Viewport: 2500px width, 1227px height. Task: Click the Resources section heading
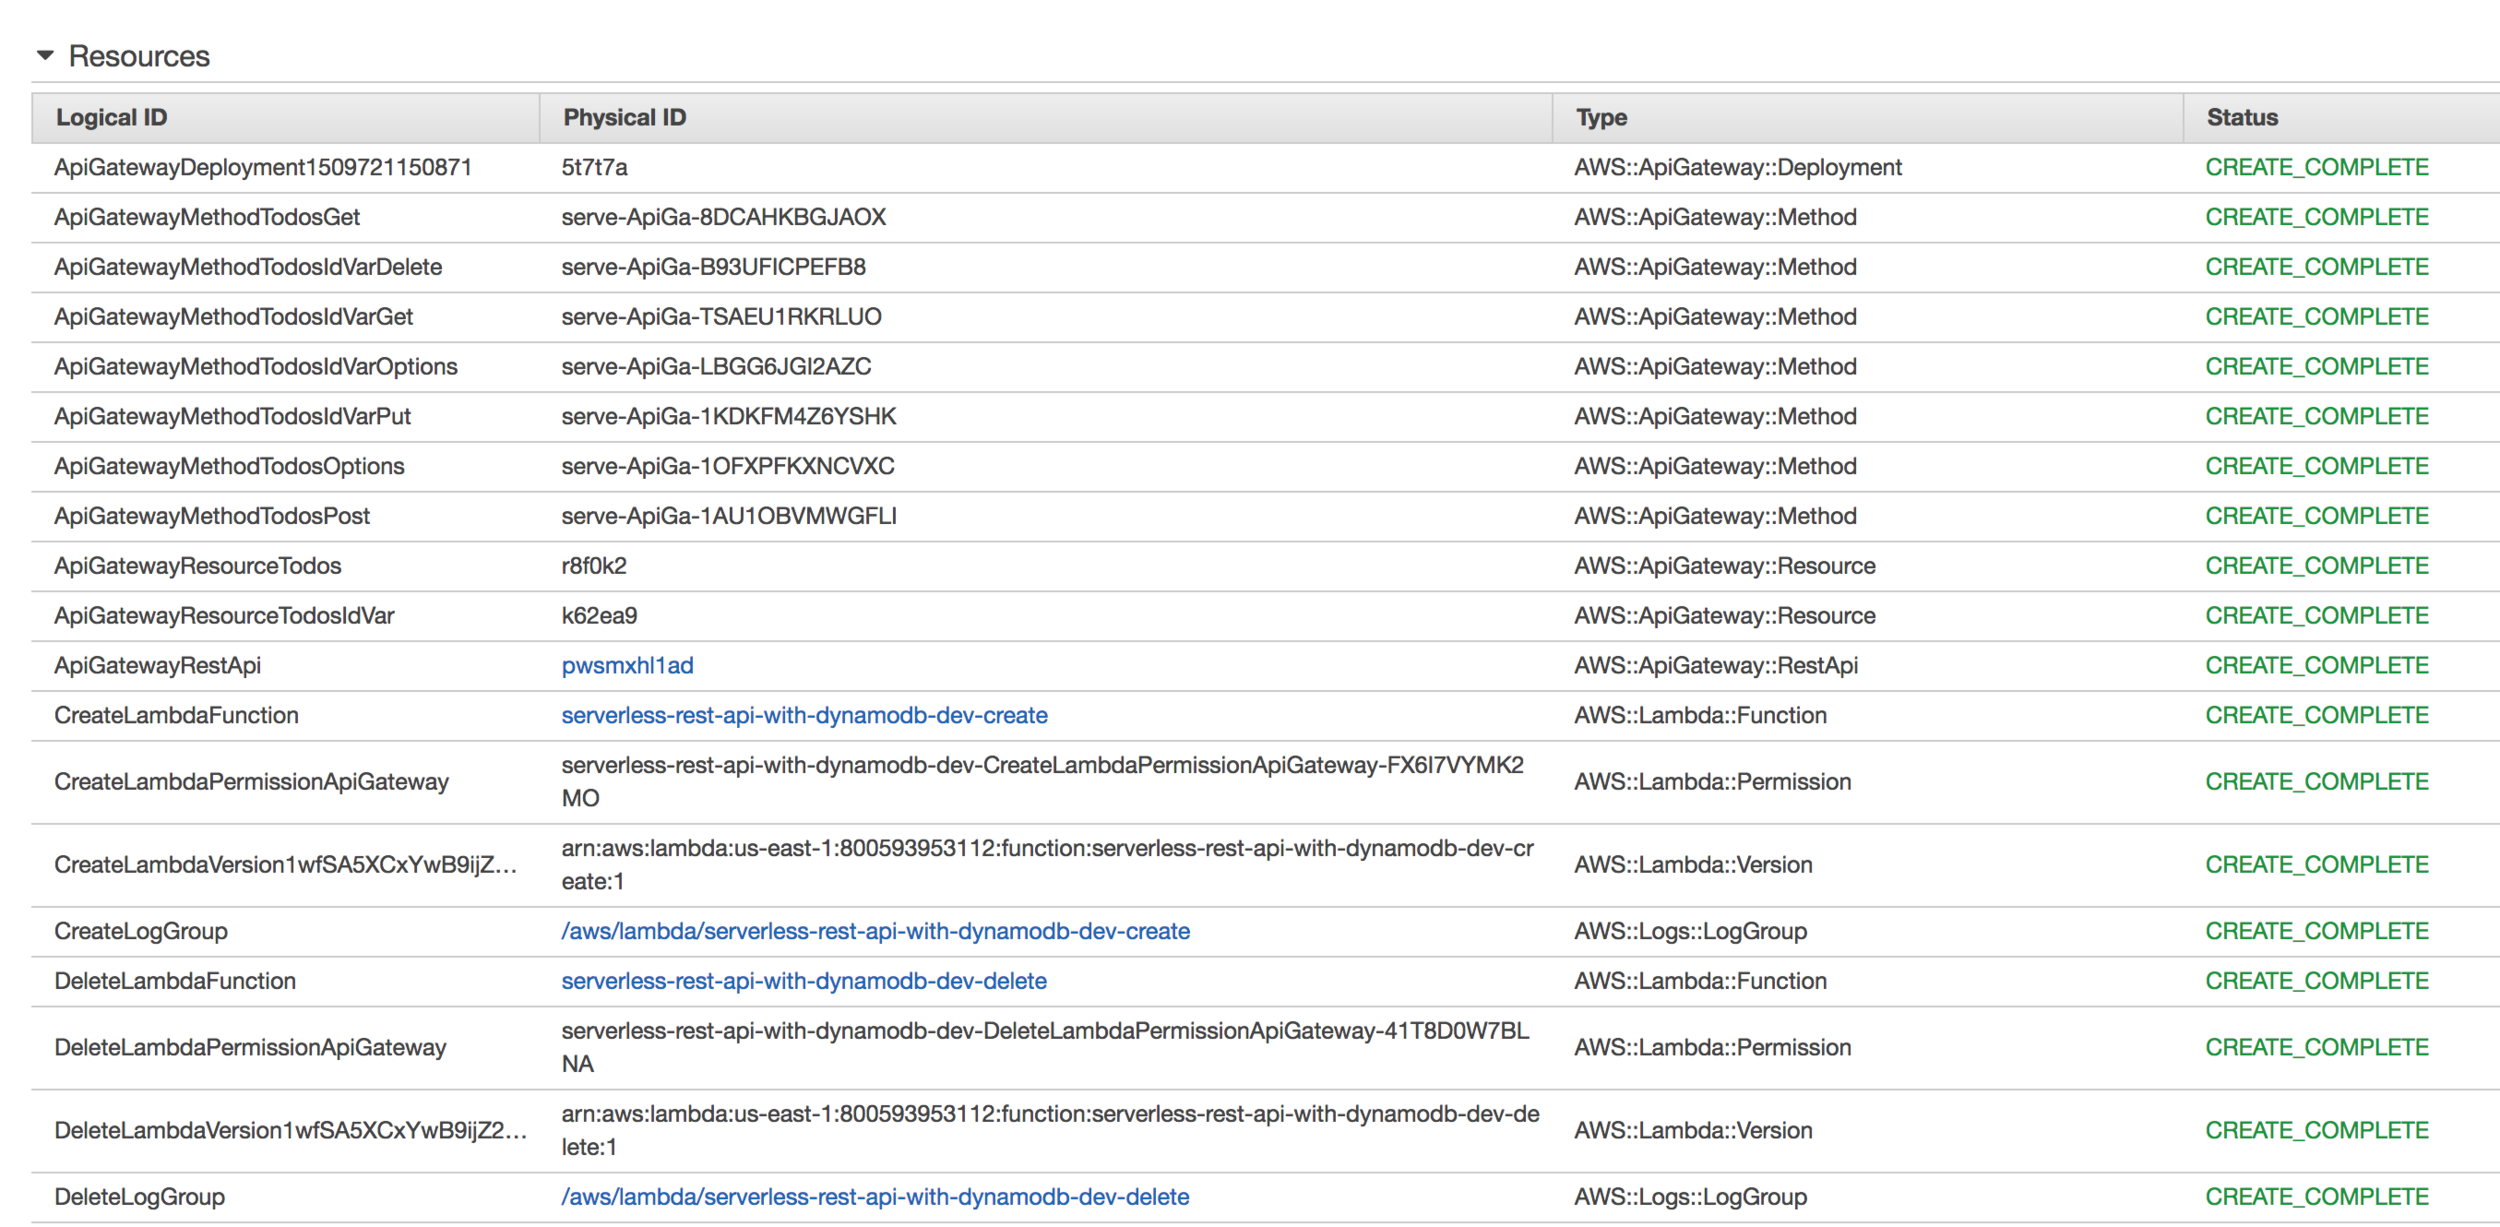click(139, 56)
